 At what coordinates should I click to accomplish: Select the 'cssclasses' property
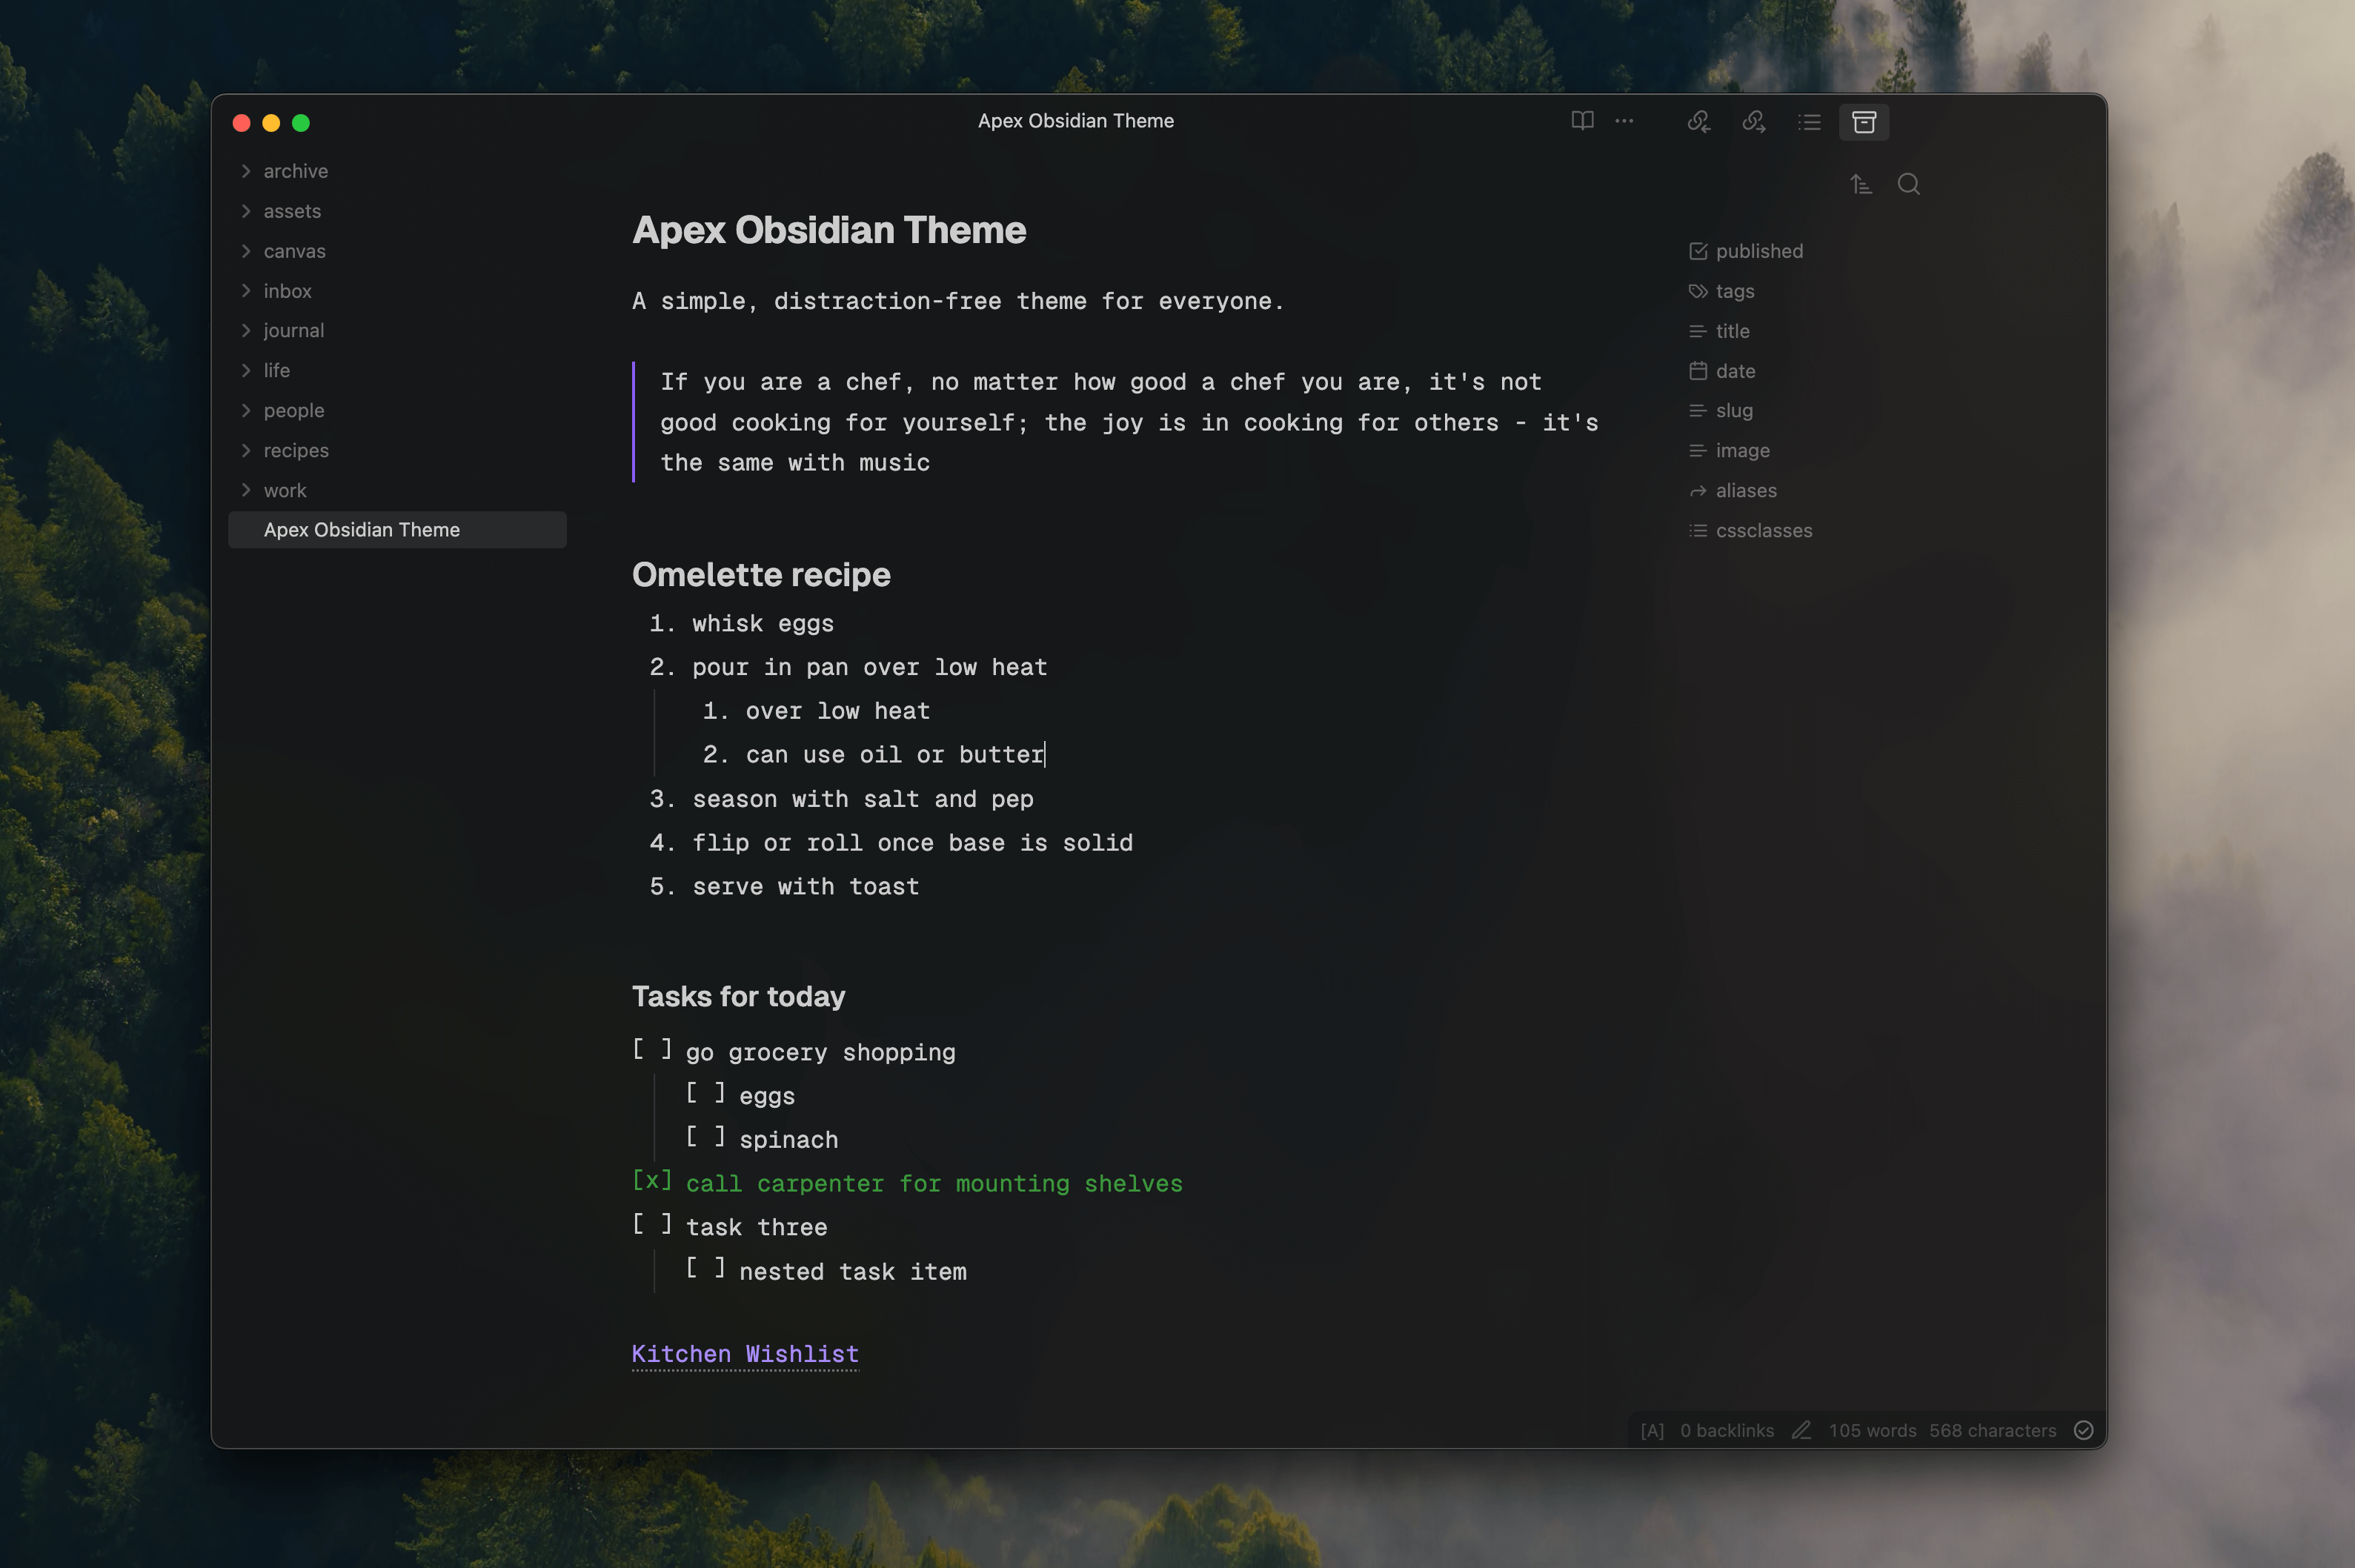pos(1763,531)
